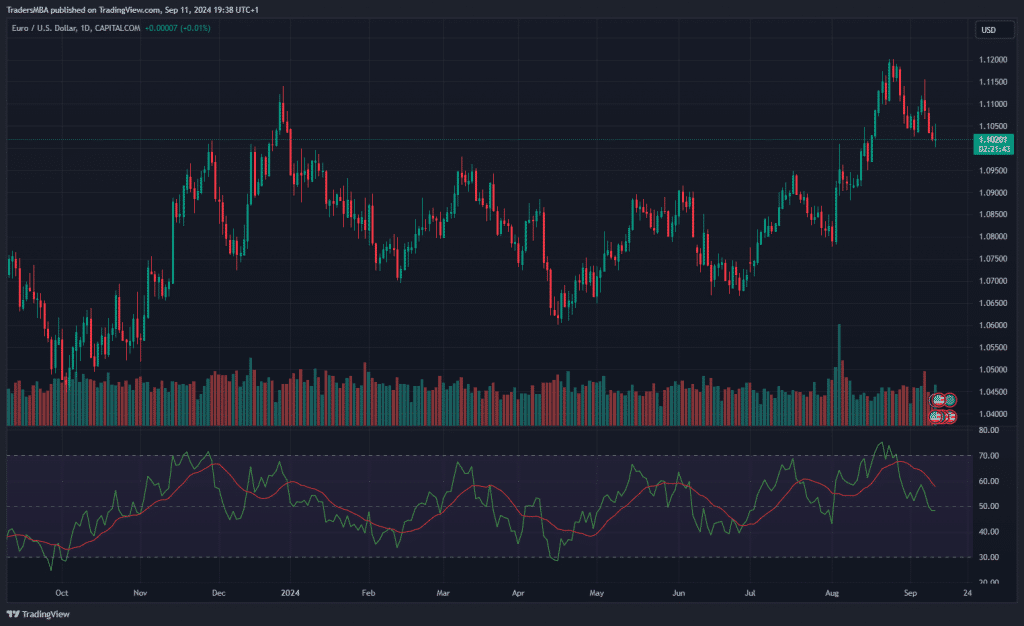Screen dimensions: 1024x626
Task: Select the Aug marker on the time axis
Action: (x=833, y=591)
